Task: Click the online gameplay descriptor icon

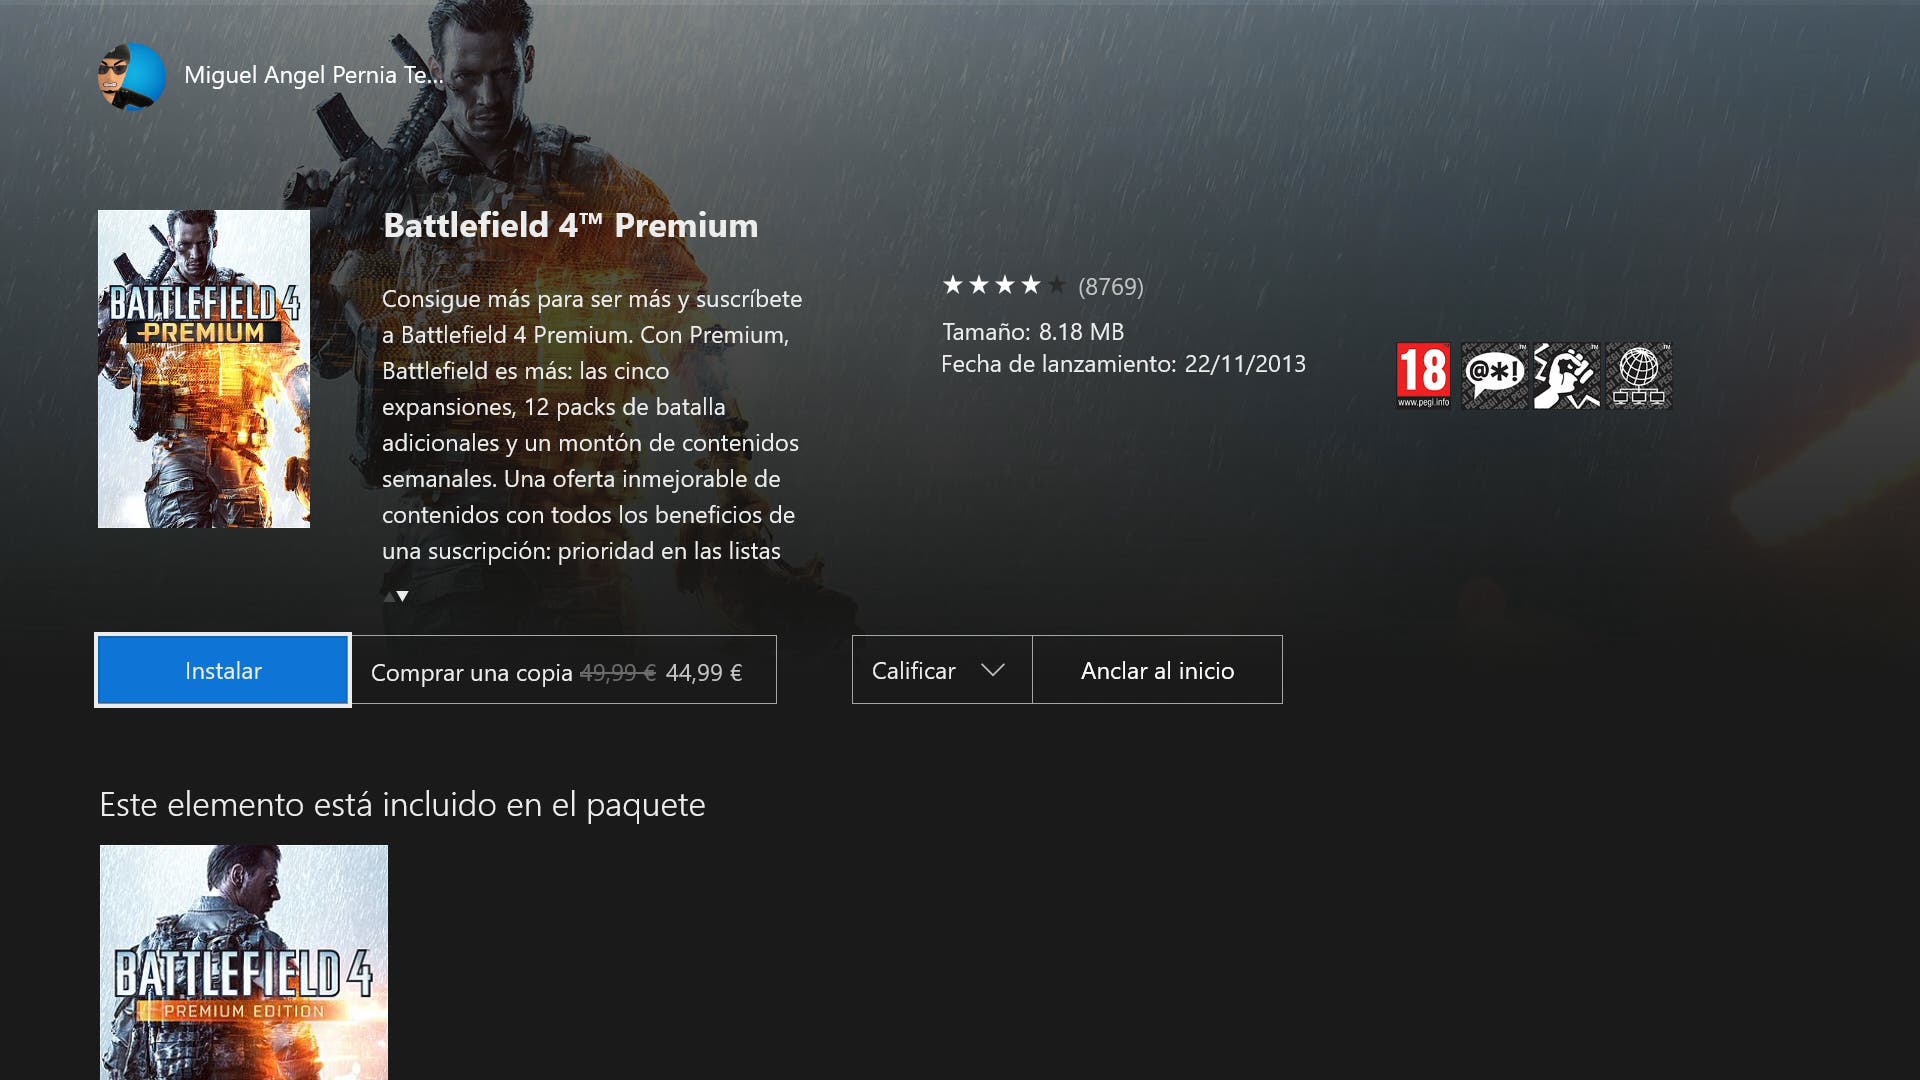Action: tap(1639, 376)
